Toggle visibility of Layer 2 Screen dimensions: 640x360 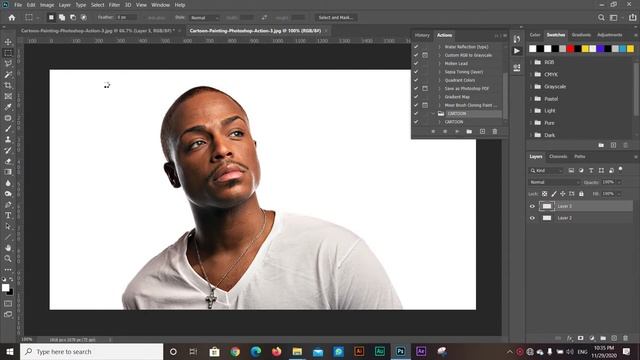(532, 218)
